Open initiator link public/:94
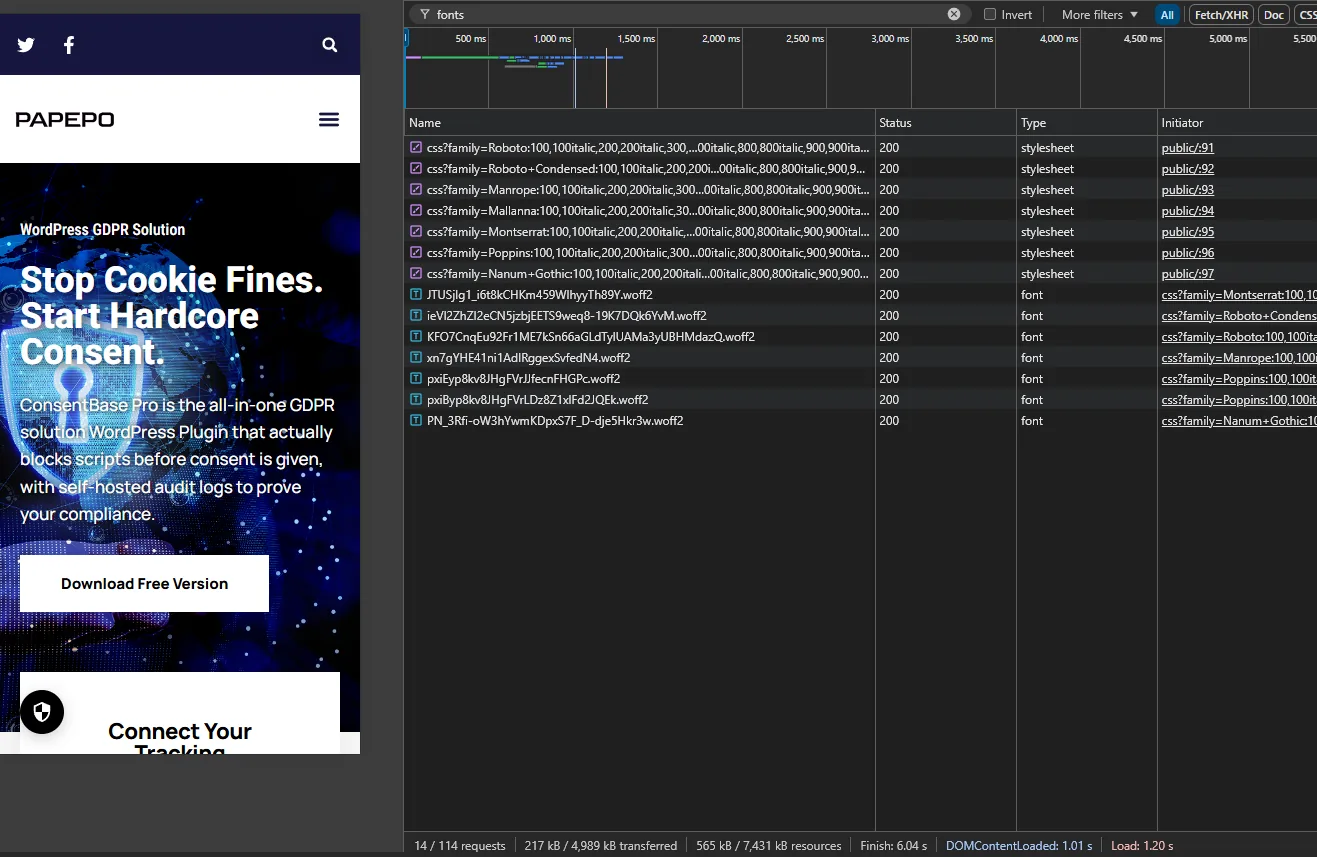1317x857 pixels. tap(1188, 211)
